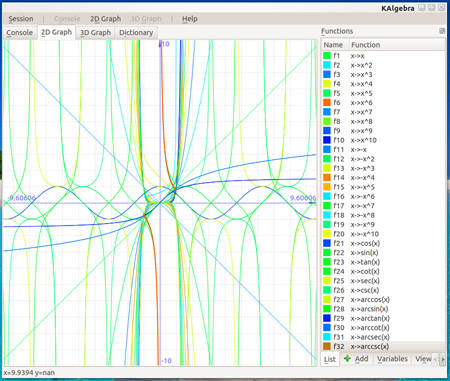Screen dimensions: 450x381
Task: Click the 10 label on the y-axis
Action: click(165, 44)
